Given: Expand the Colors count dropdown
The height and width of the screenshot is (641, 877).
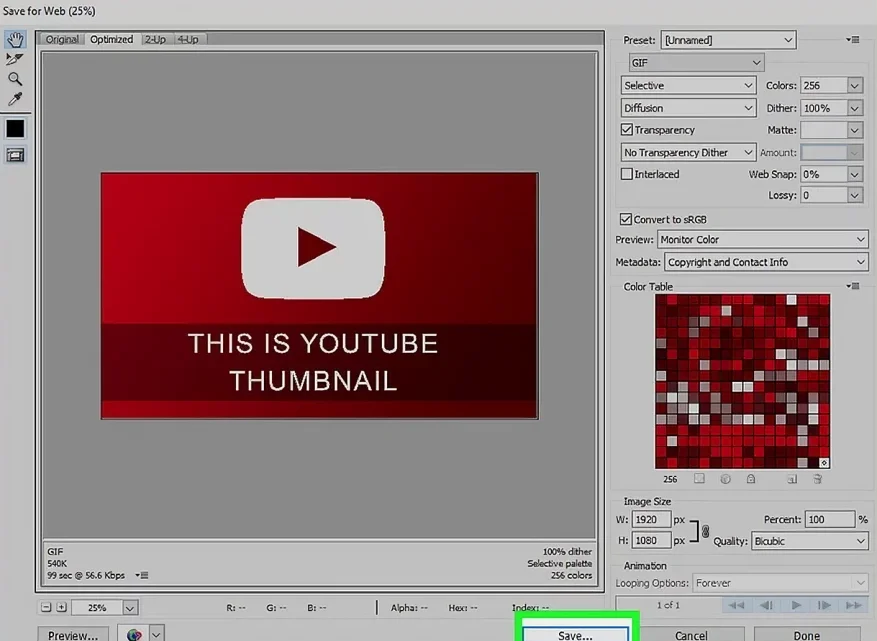Looking at the screenshot, I should [854, 86].
